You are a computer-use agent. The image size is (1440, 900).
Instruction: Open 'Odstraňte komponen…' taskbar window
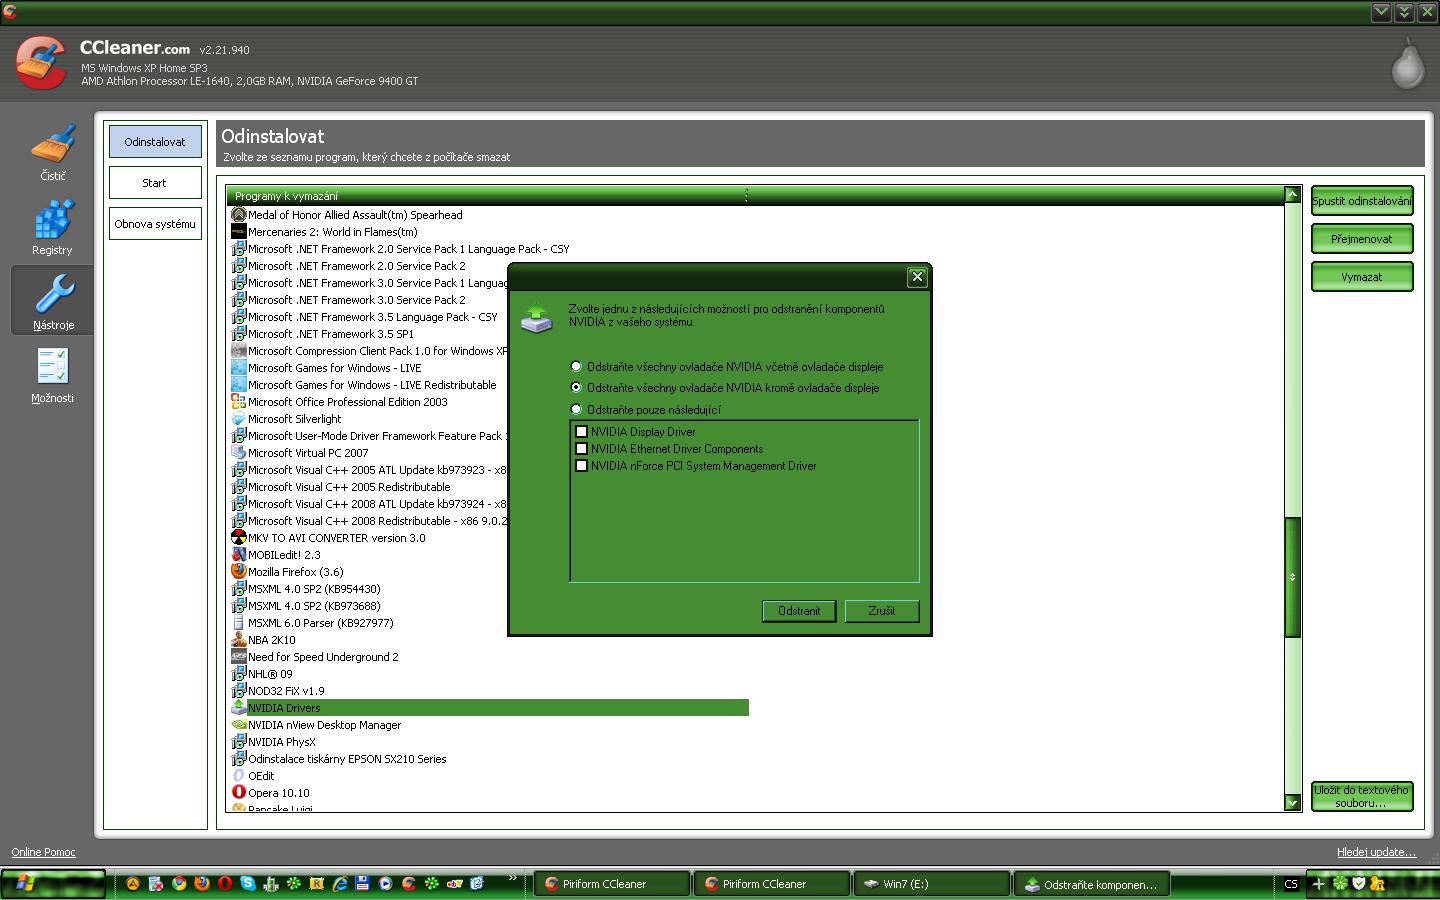pyautogui.click(x=1092, y=884)
